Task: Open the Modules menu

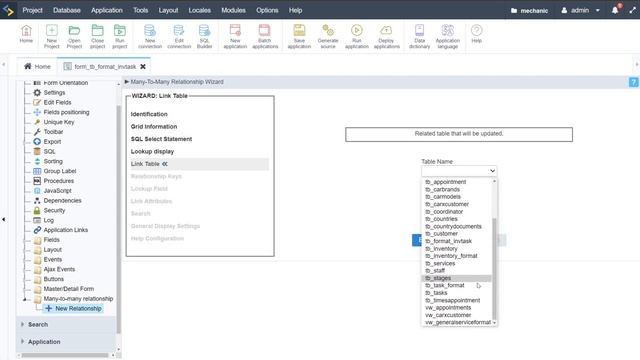Action: pyautogui.click(x=233, y=10)
